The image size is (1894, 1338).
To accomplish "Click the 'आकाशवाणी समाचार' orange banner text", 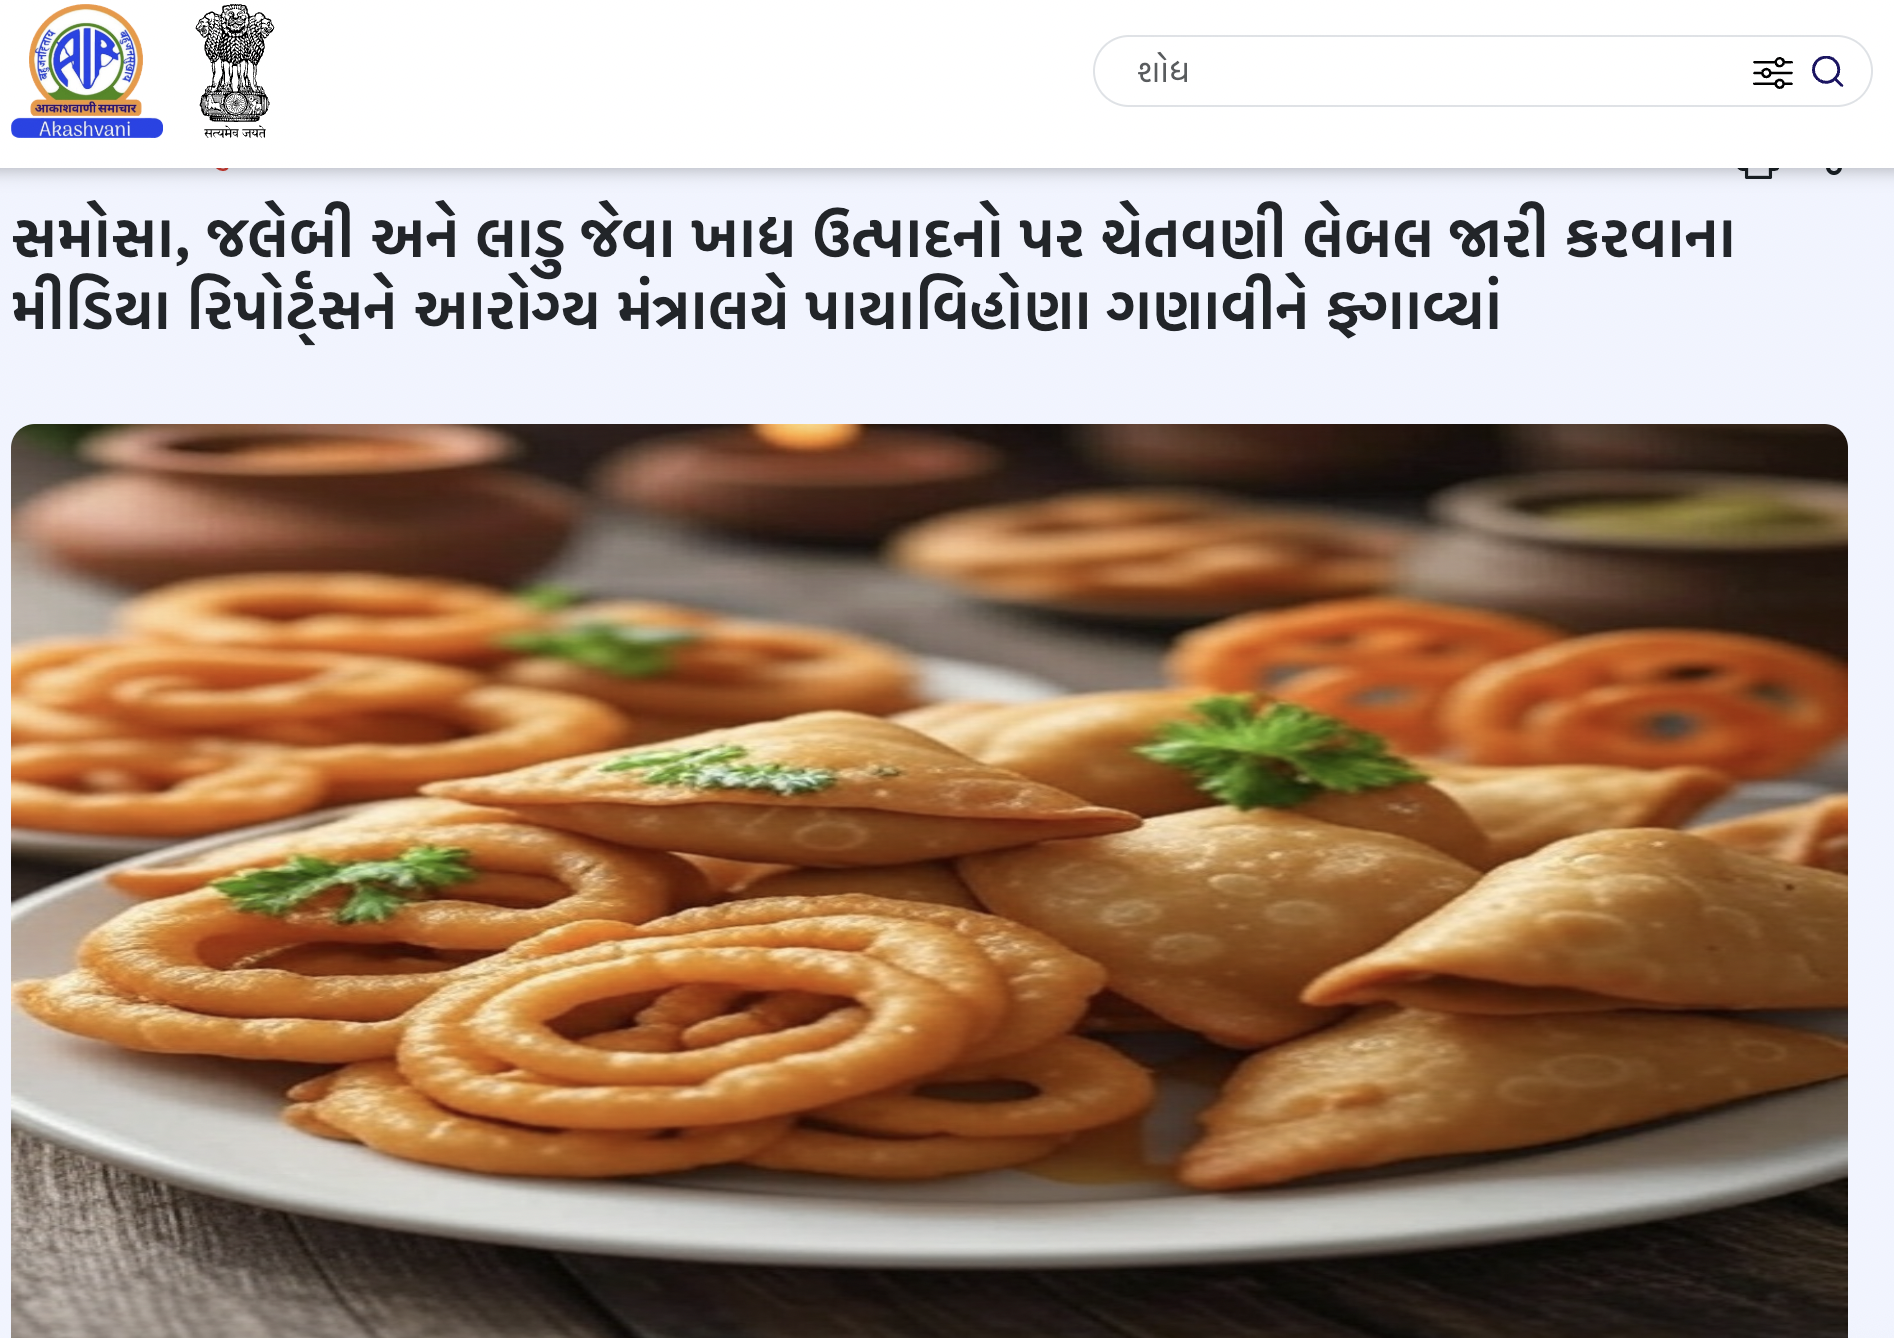I will pos(86,108).
